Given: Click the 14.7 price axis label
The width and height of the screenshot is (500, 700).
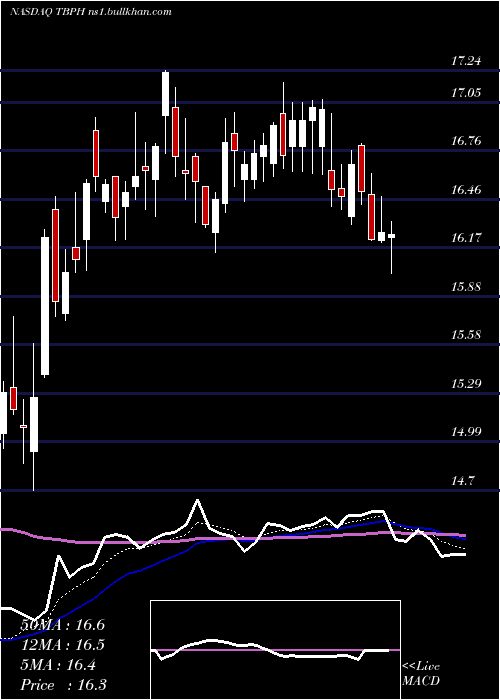Looking at the screenshot, I should [x=462, y=481].
